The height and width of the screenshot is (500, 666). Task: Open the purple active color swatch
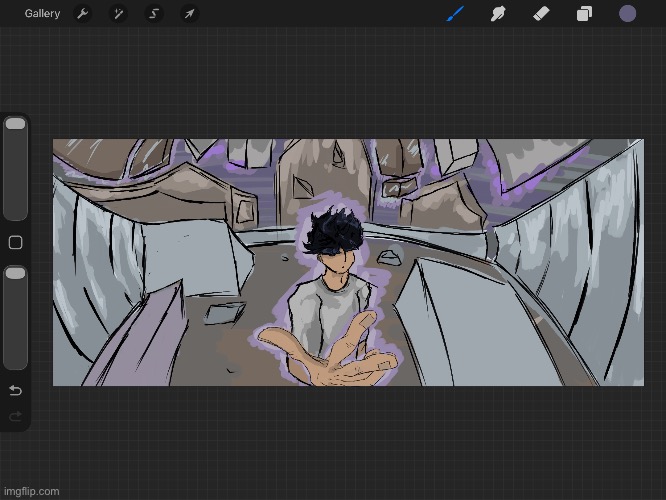pyautogui.click(x=628, y=14)
